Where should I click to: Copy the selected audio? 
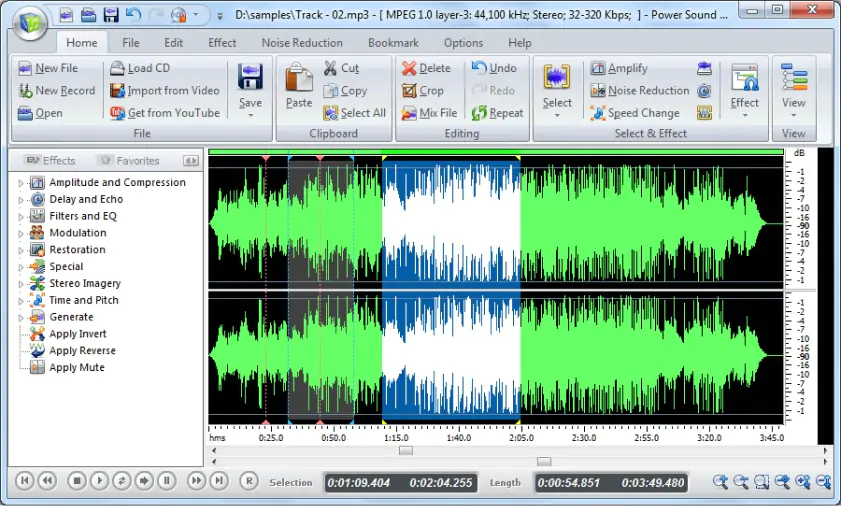coord(345,91)
